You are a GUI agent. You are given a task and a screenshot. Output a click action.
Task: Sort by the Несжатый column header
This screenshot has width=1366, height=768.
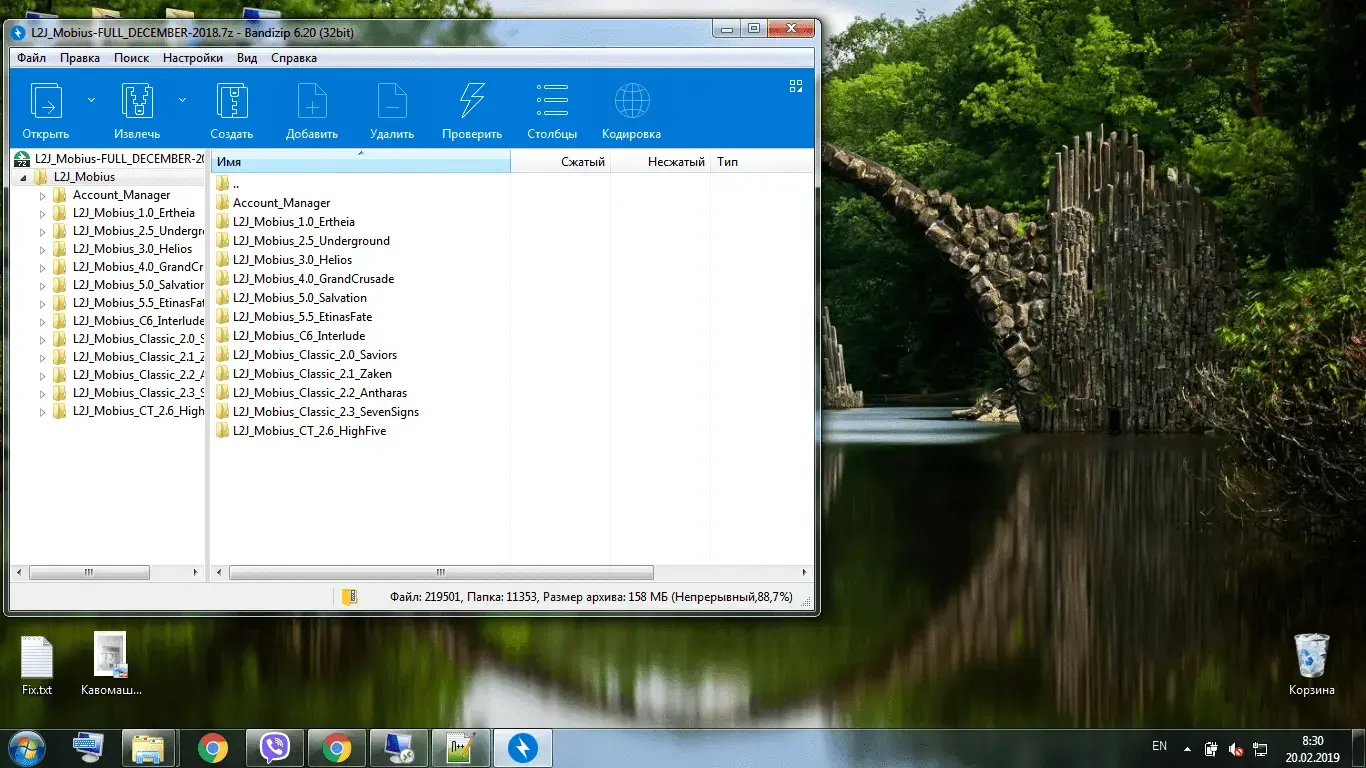(x=660, y=161)
